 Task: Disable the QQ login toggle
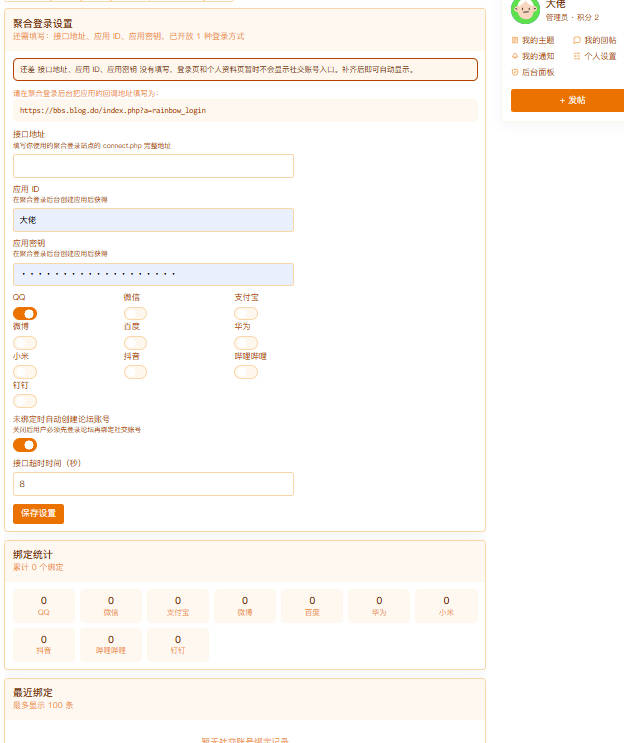click(x=25, y=314)
